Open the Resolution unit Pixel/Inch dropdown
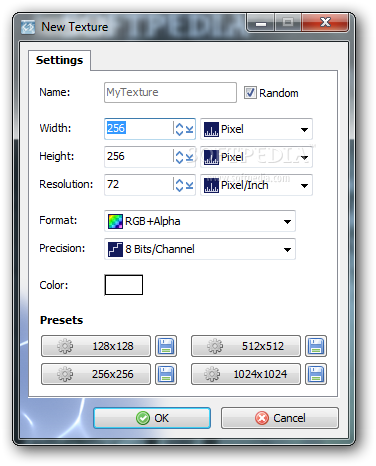Image resolution: width=376 pixels, height=466 pixels. pyautogui.click(x=256, y=185)
